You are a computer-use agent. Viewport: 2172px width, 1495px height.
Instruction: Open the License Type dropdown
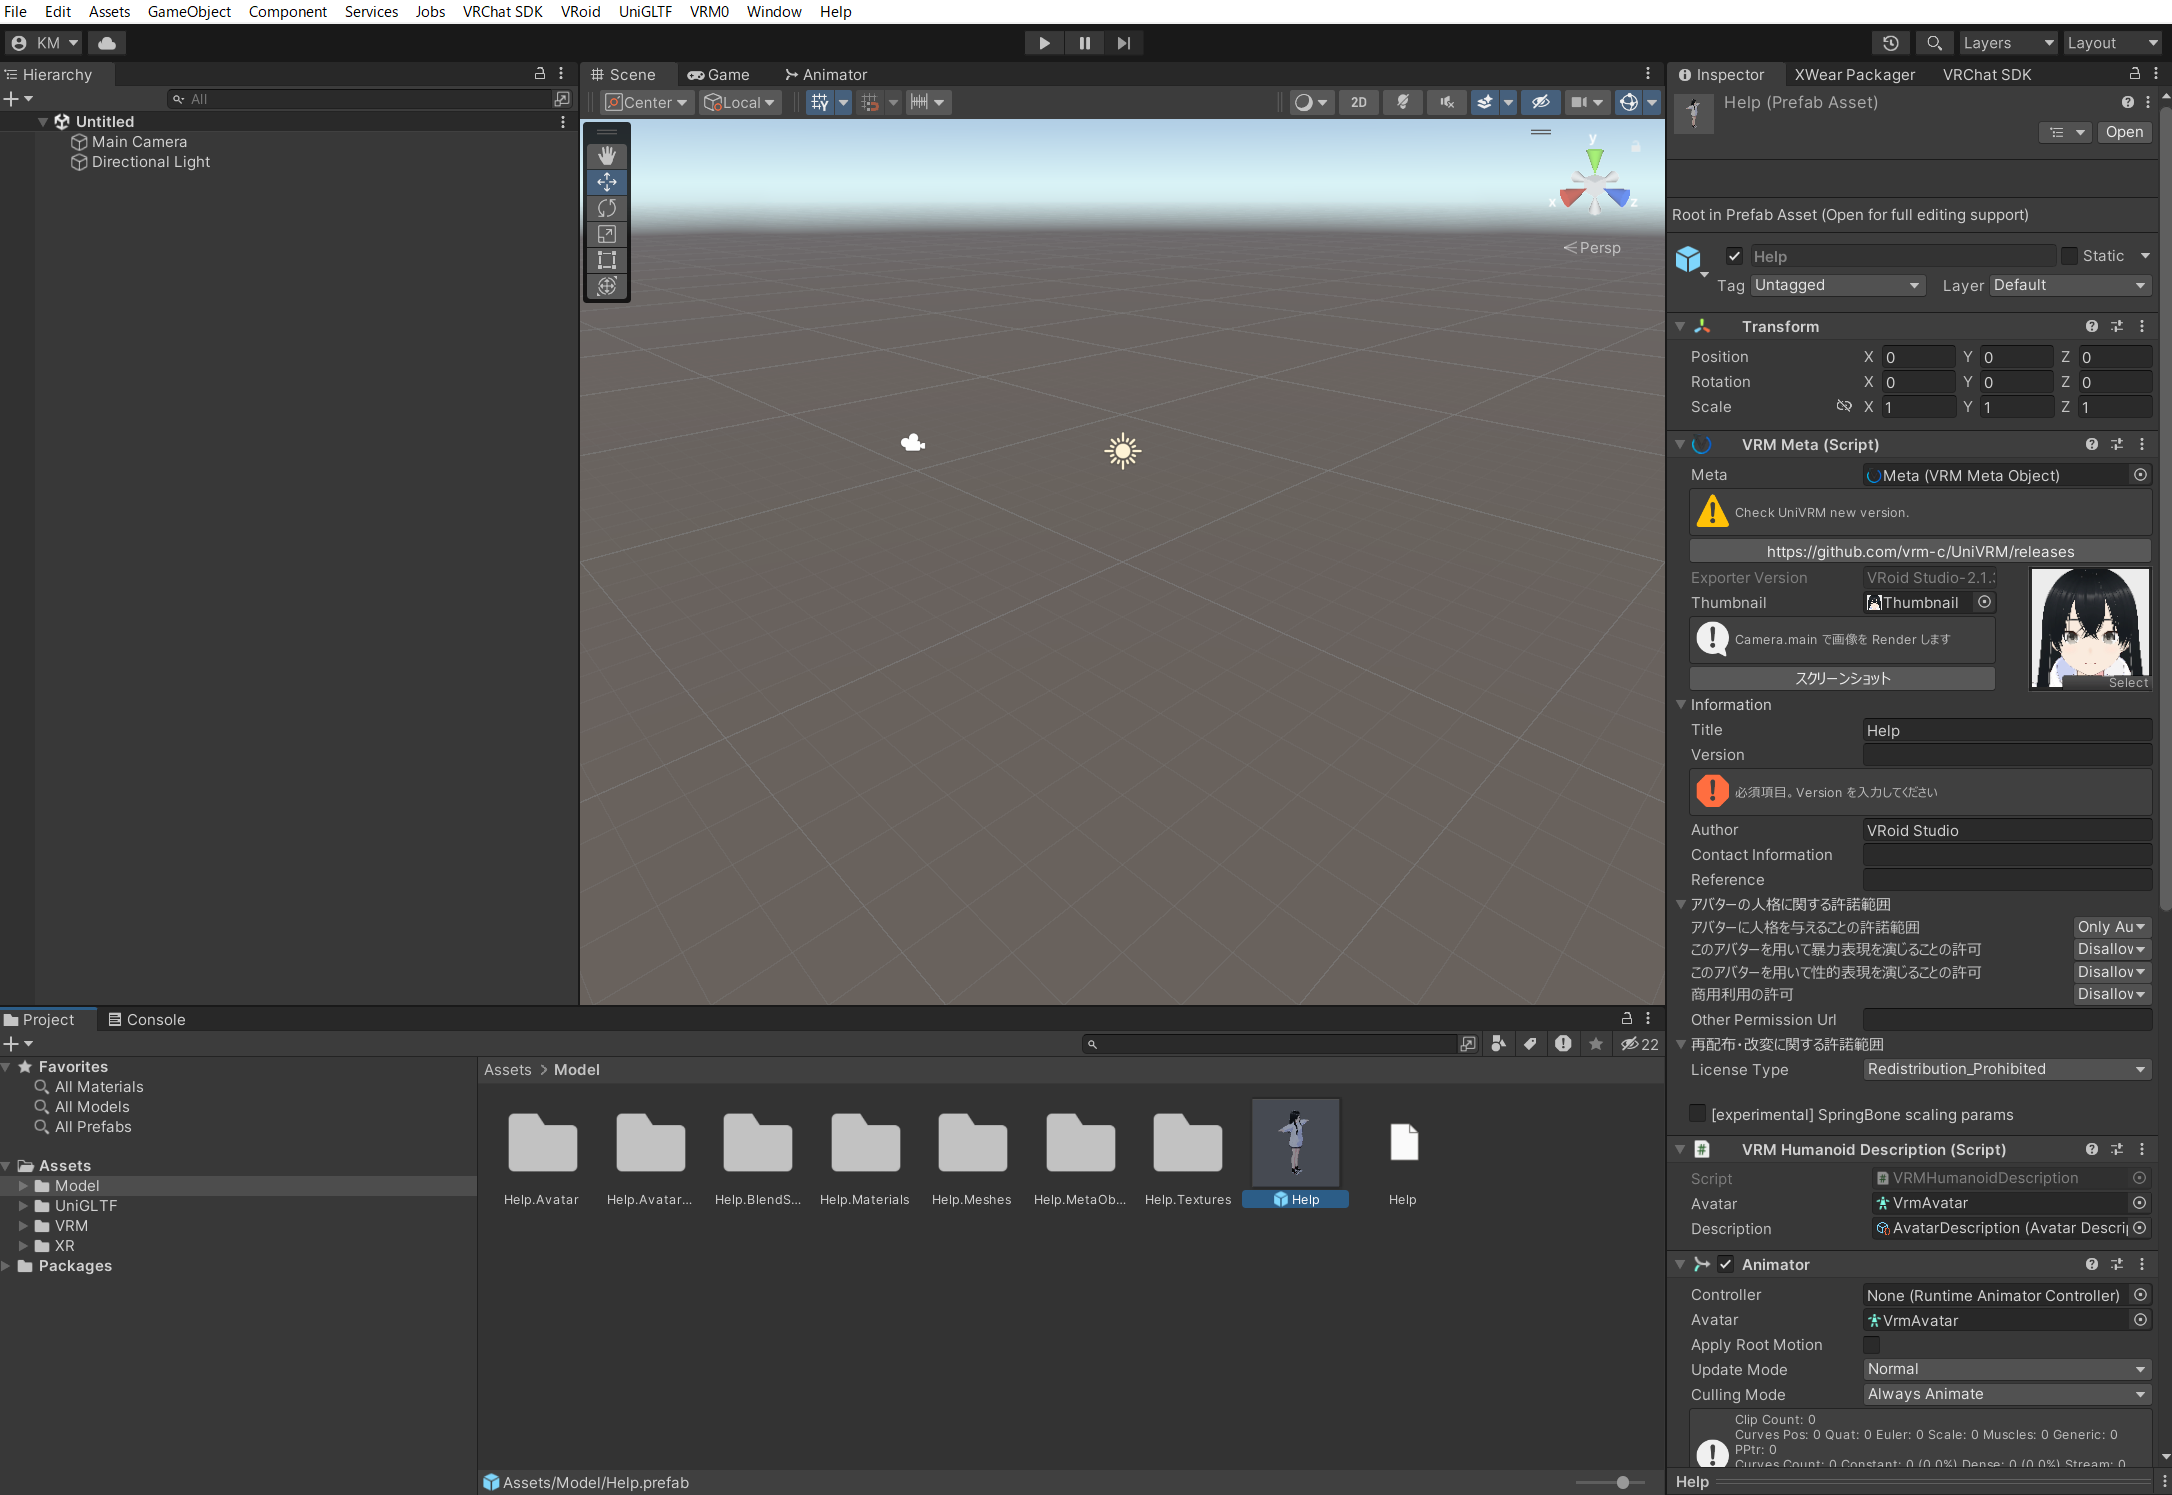2007,1069
